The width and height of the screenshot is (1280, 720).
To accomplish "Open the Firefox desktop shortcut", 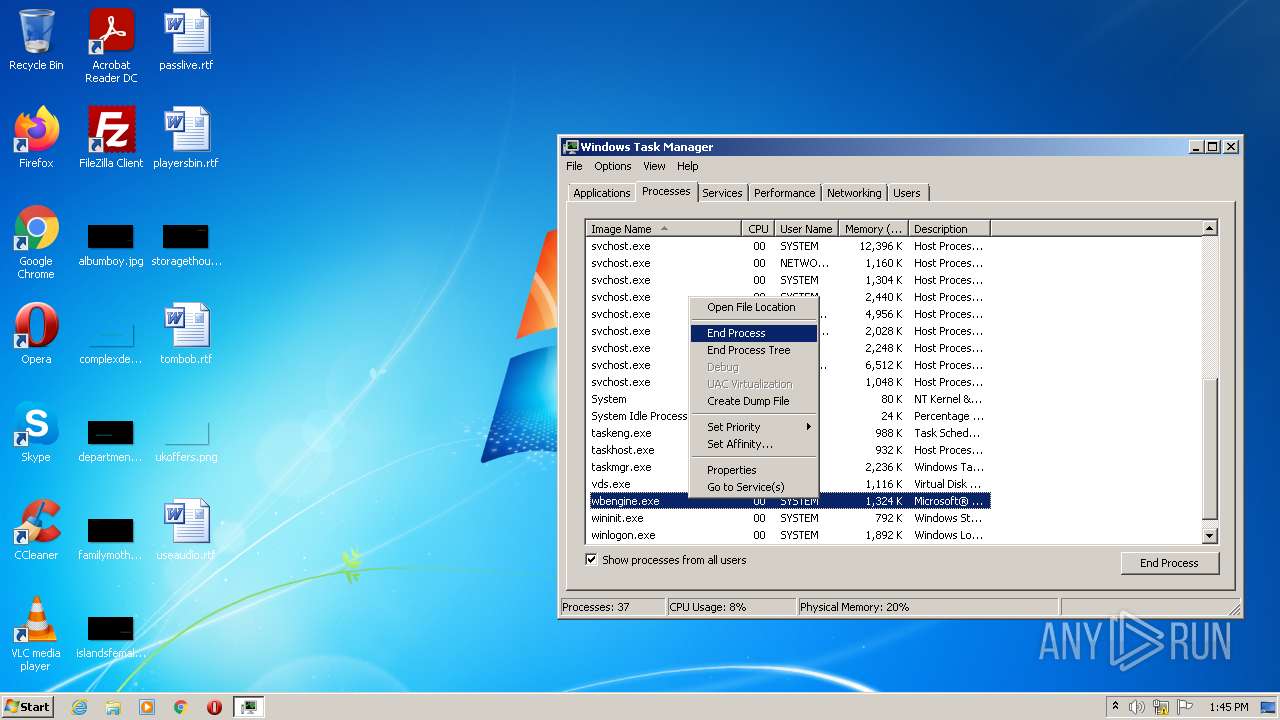I will (x=36, y=138).
